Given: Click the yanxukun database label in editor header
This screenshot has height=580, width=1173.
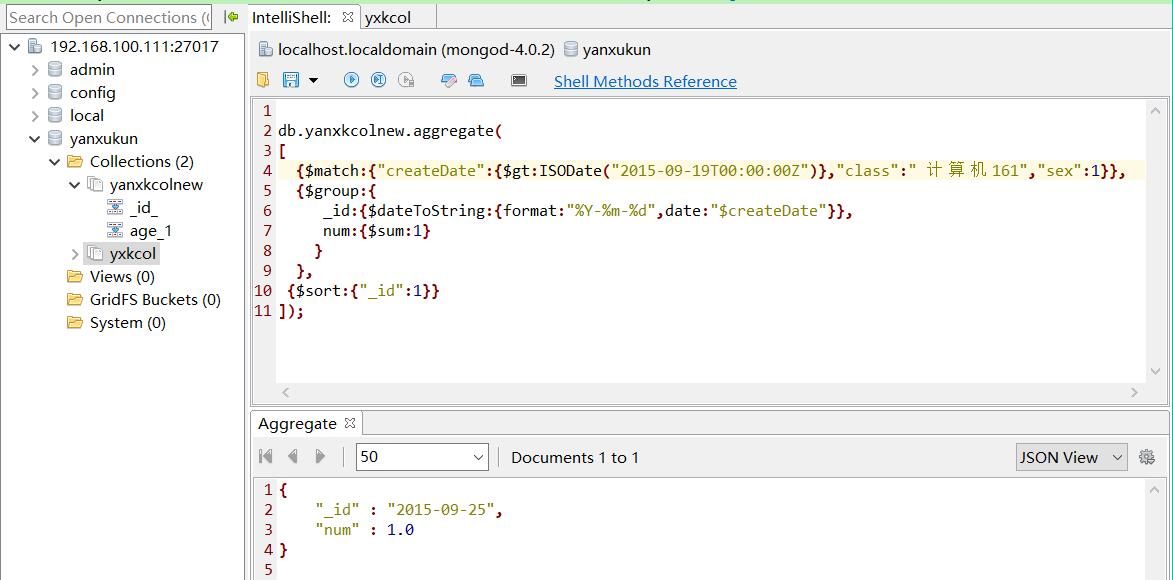Looking at the screenshot, I should tap(616, 49).
